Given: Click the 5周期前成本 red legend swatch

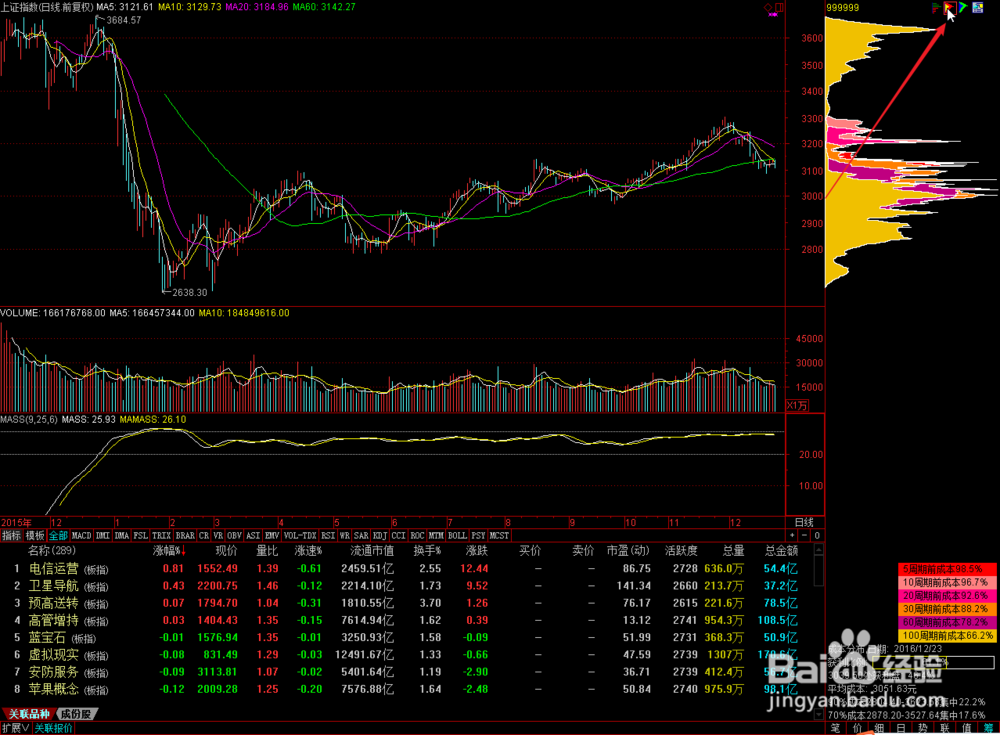Looking at the screenshot, I should click(947, 569).
